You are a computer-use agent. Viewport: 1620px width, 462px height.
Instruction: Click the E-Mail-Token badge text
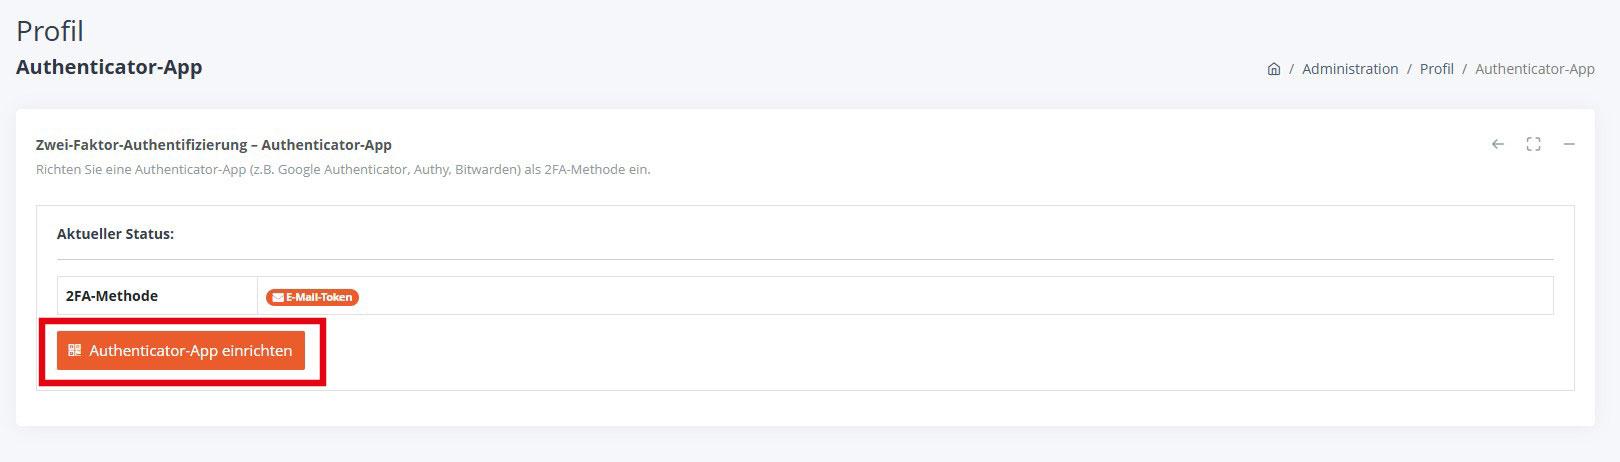coord(319,297)
